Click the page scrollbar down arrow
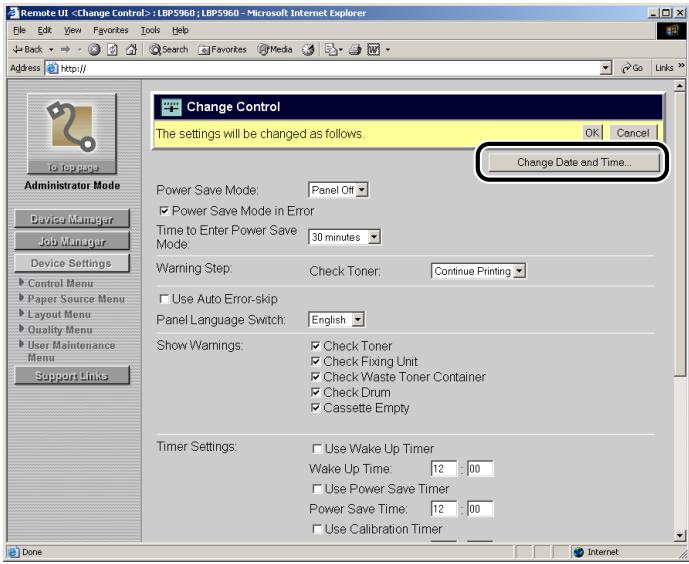689x564 pixels. [680, 536]
